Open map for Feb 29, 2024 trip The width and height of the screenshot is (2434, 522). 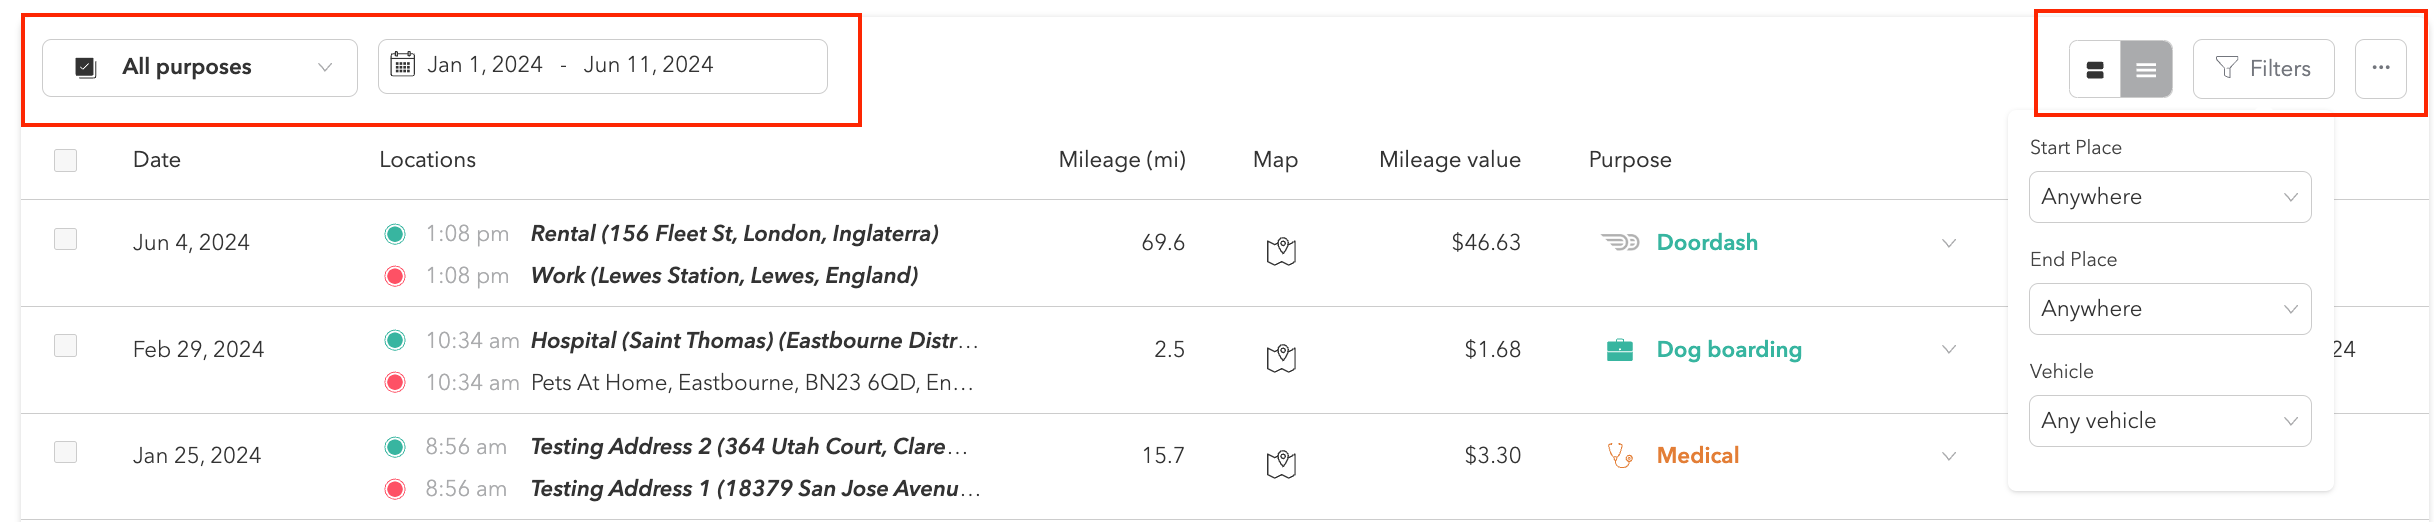[1281, 358]
